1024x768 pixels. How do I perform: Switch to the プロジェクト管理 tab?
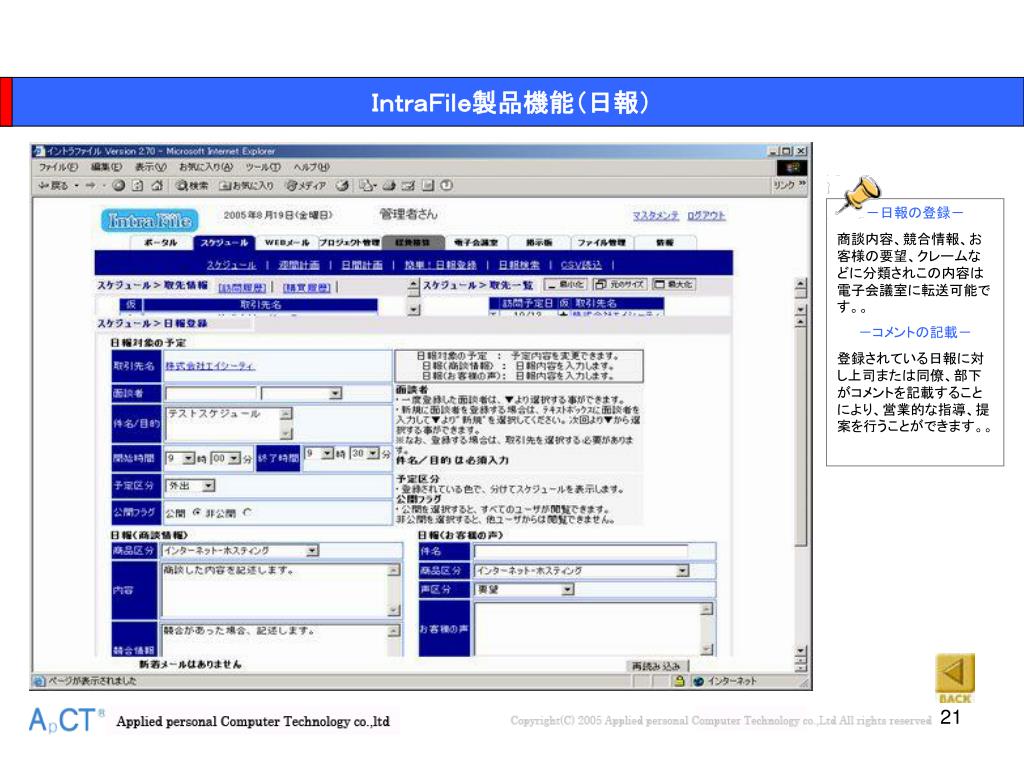click(x=350, y=242)
